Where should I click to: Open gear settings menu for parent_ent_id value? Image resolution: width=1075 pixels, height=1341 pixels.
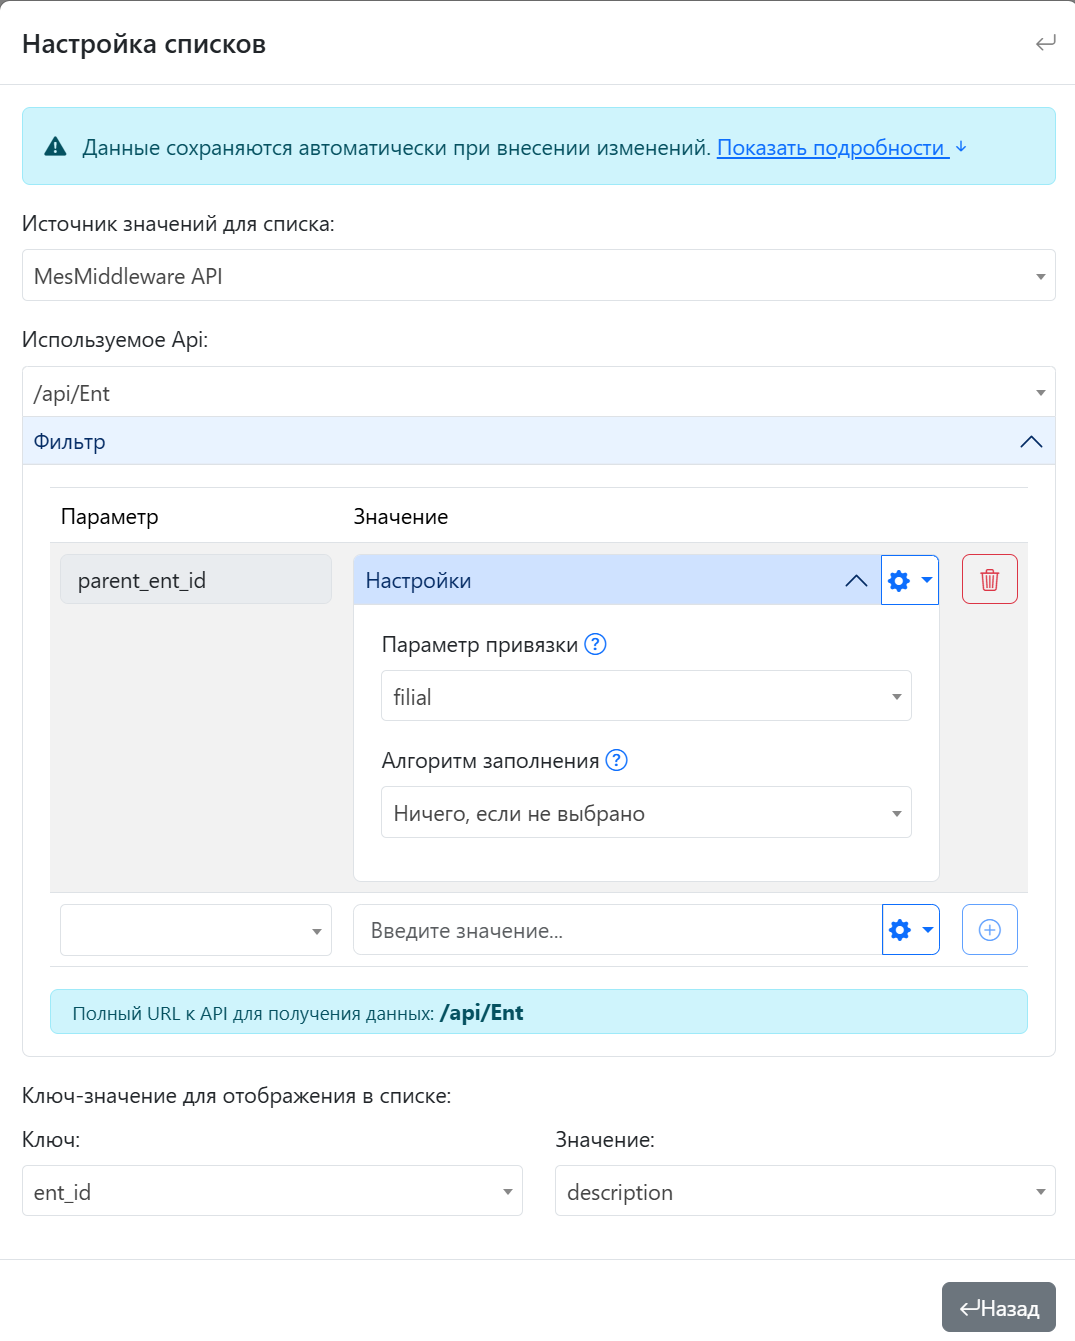point(909,580)
